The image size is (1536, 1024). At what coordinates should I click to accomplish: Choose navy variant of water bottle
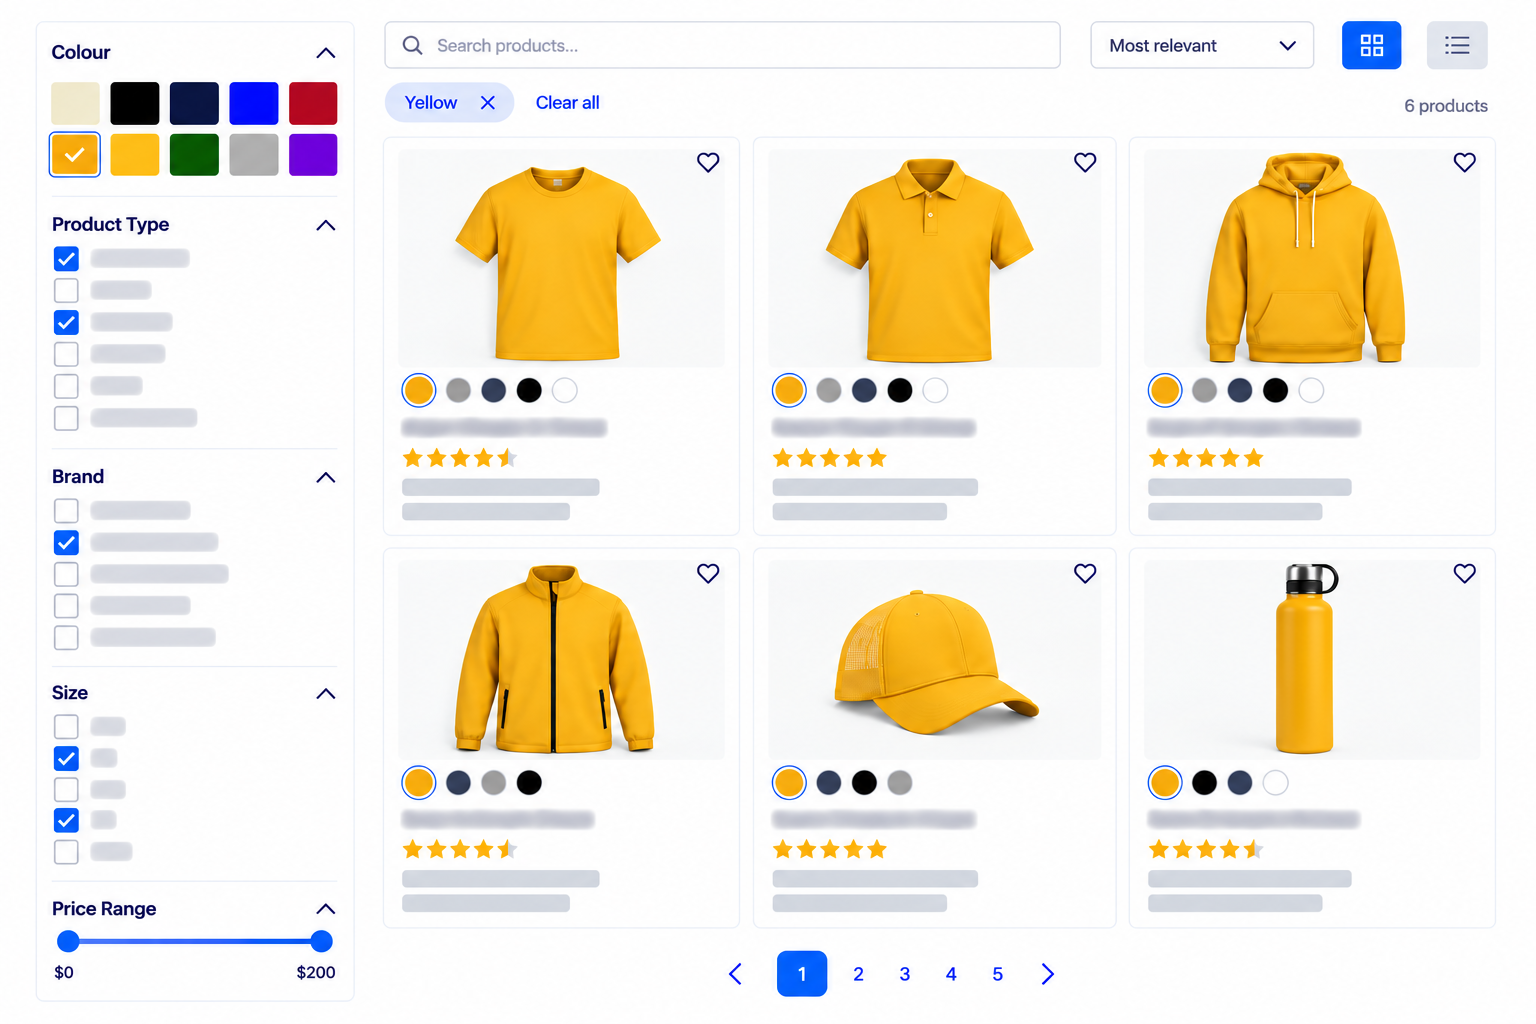tap(1240, 783)
